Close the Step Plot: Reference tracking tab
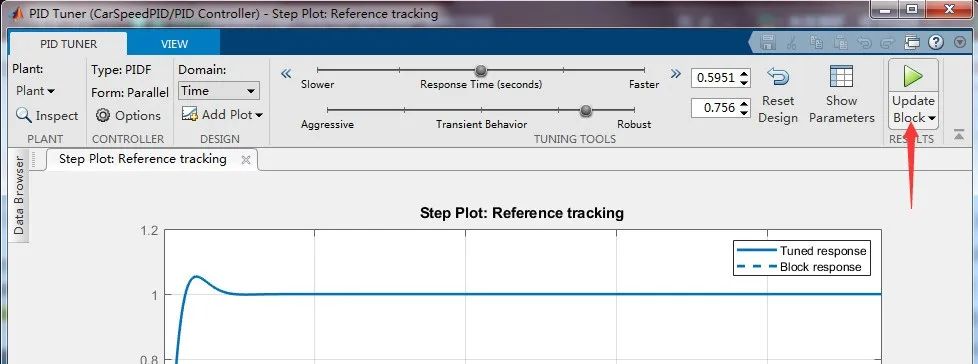Screen dimensions: 978x364 246,160
